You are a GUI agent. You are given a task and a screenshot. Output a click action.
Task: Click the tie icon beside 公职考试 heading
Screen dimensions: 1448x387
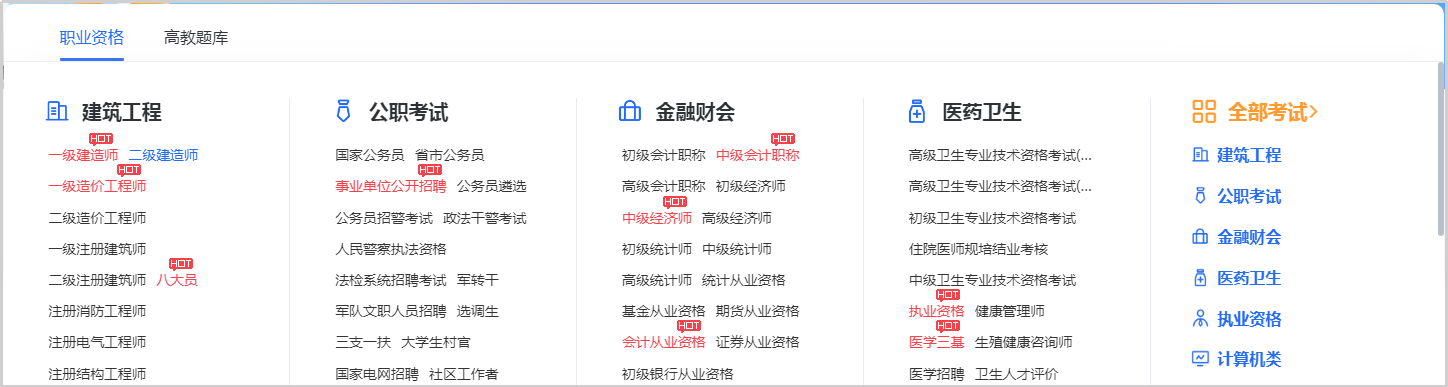pyautogui.click(x=343, y=112)
